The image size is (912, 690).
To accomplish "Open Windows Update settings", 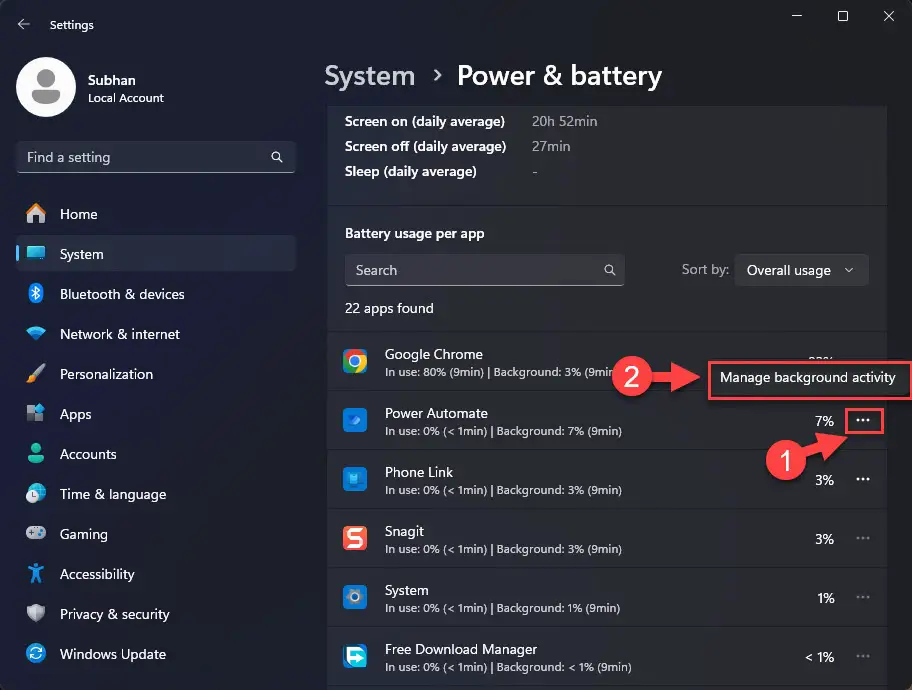I will coord(156,654).
